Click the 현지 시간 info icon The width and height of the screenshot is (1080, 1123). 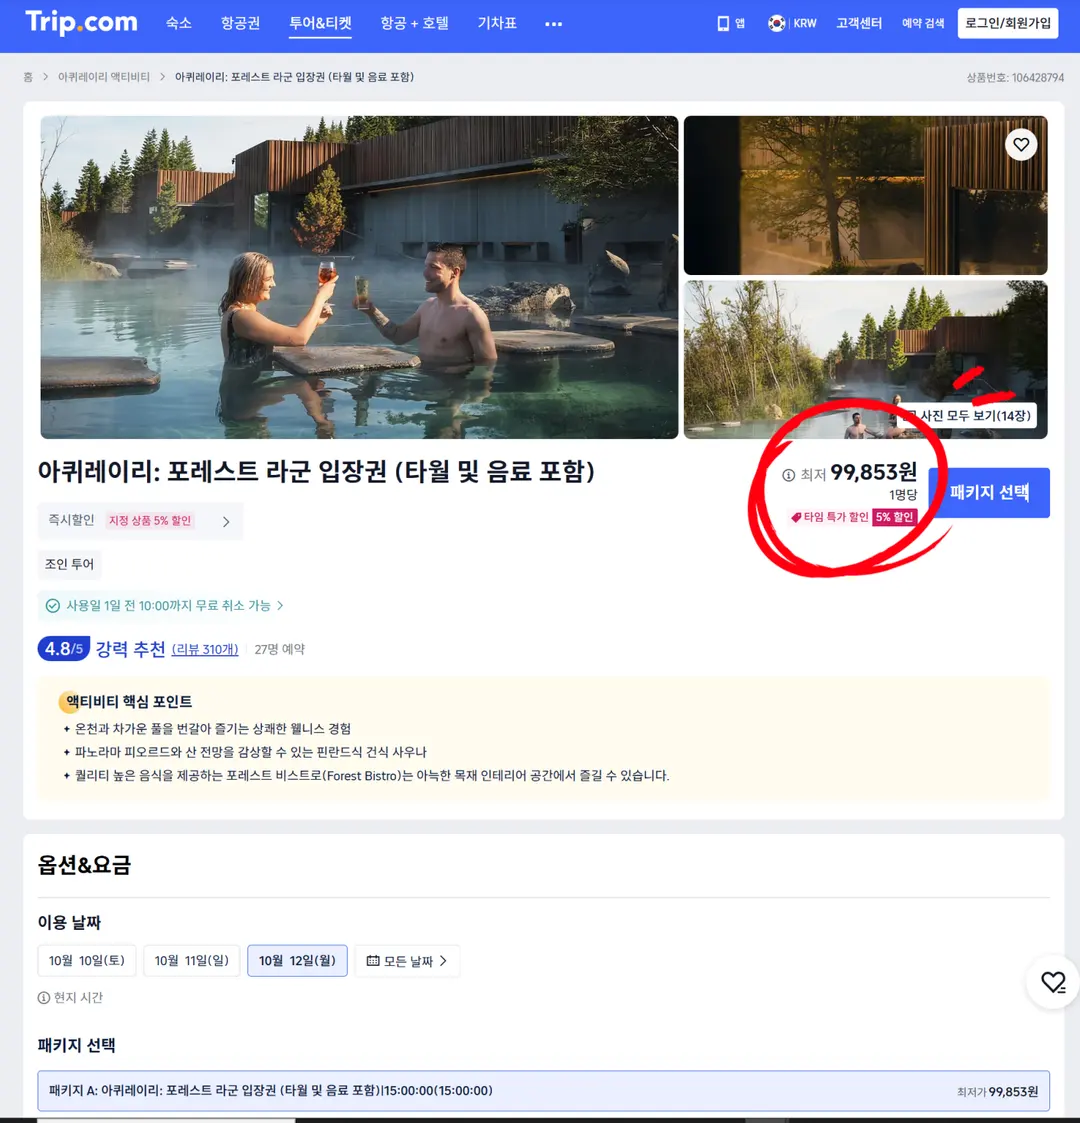point(44,998)
